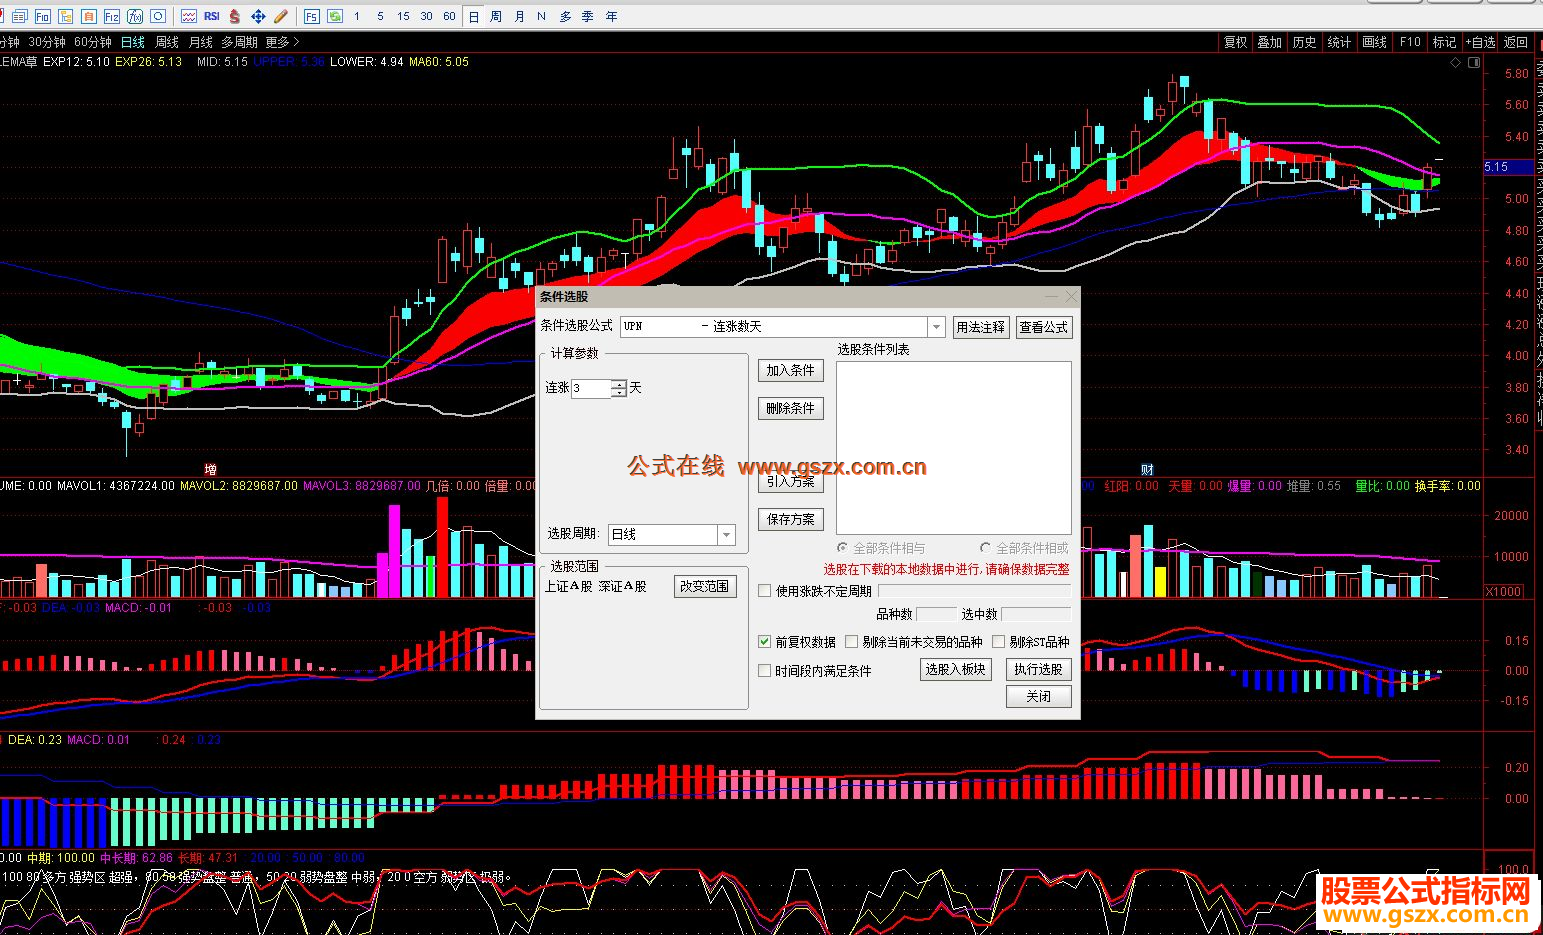
Task: Select the 60-minute toolbar period
Action: tap(449, 16)
